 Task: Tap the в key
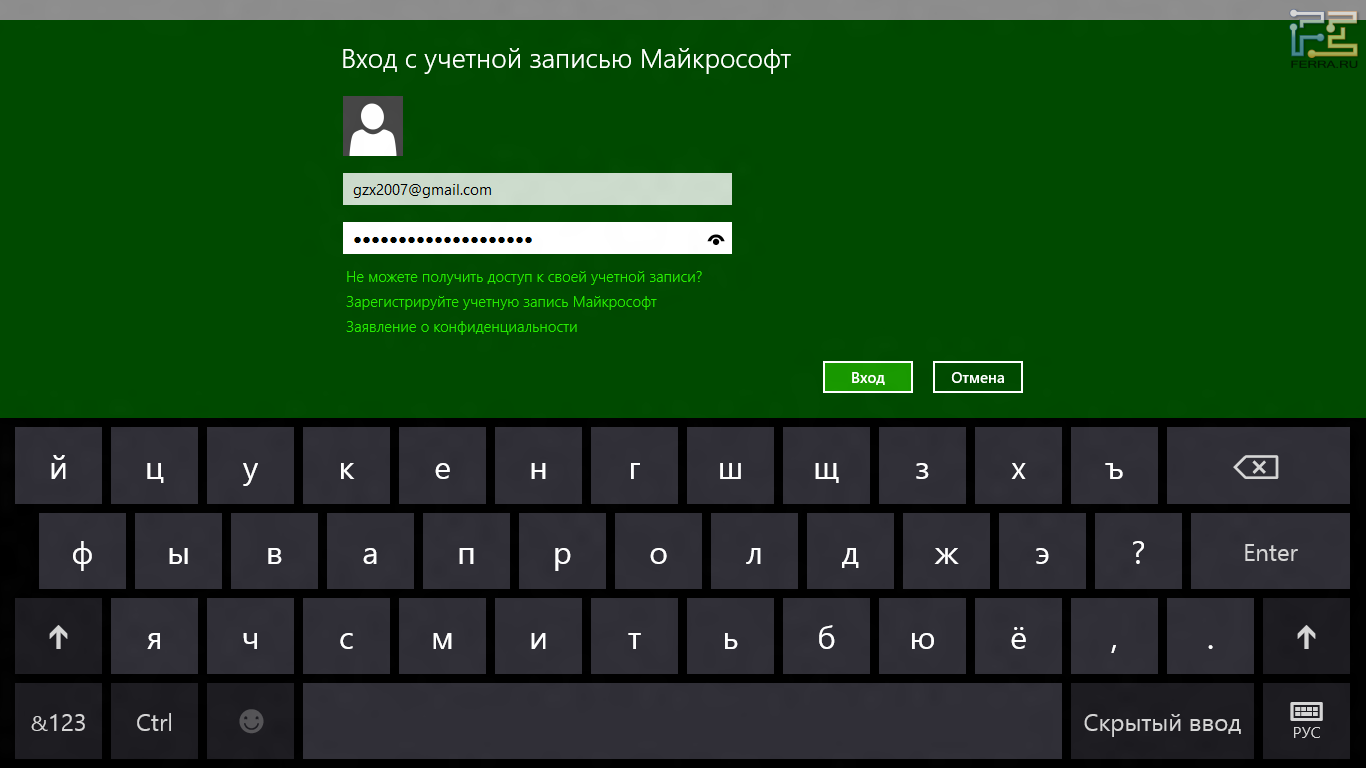[x=274, y=552]
